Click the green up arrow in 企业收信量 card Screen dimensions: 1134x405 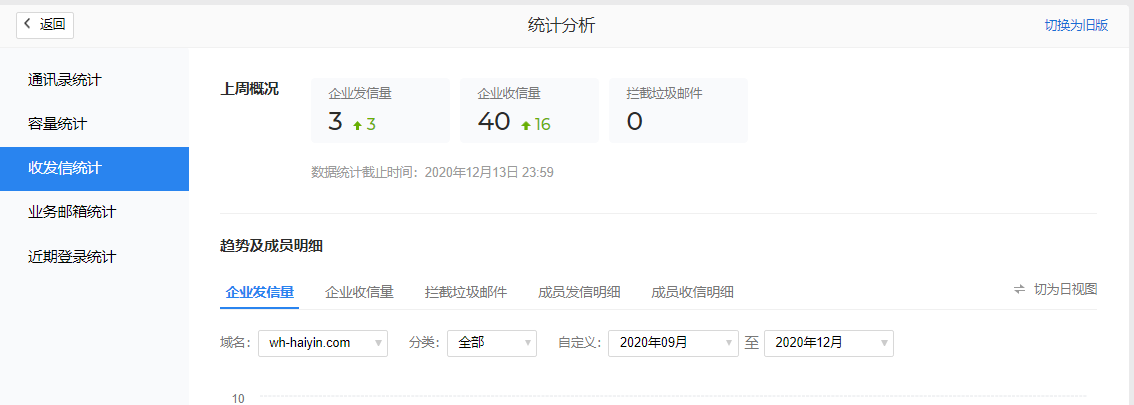526,125
